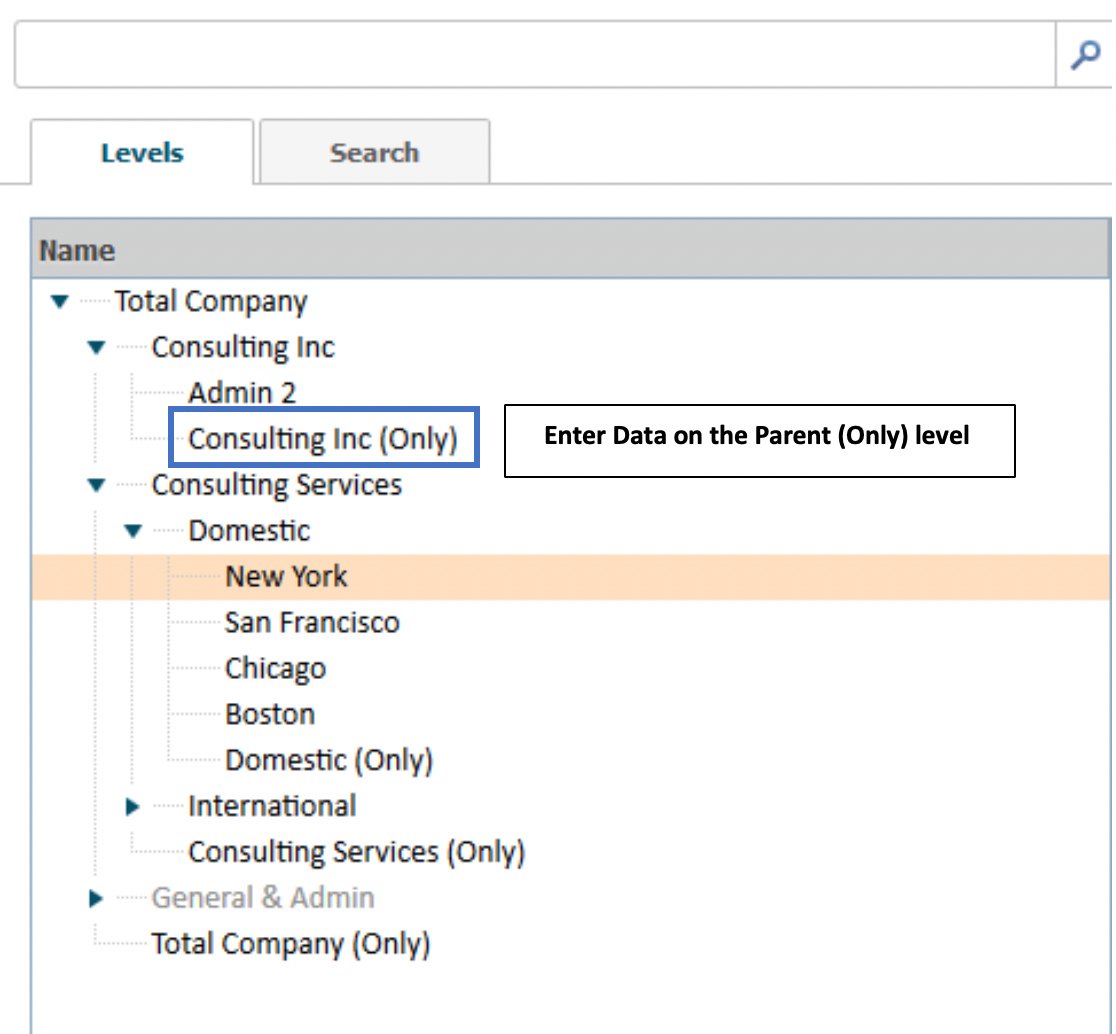The image size is (1116, 1034).
Task: Click the Name column header
Action: (x=570, y=250)
